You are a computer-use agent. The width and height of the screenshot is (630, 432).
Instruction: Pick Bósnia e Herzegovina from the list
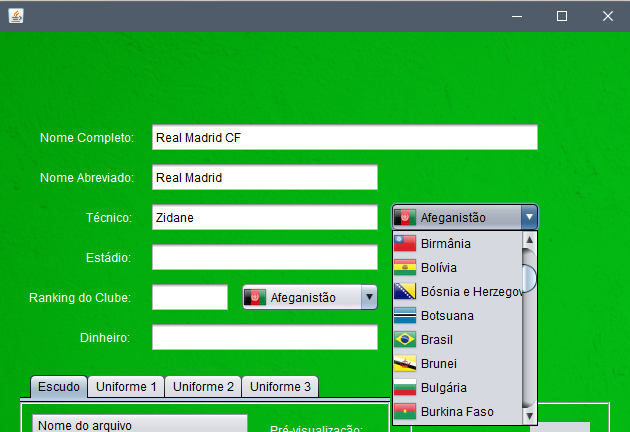coord(458,291)
